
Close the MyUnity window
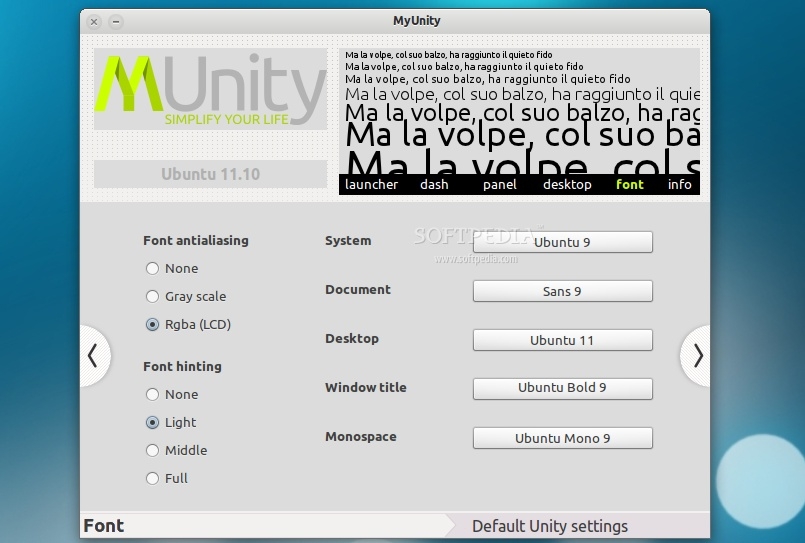(94, 22)
